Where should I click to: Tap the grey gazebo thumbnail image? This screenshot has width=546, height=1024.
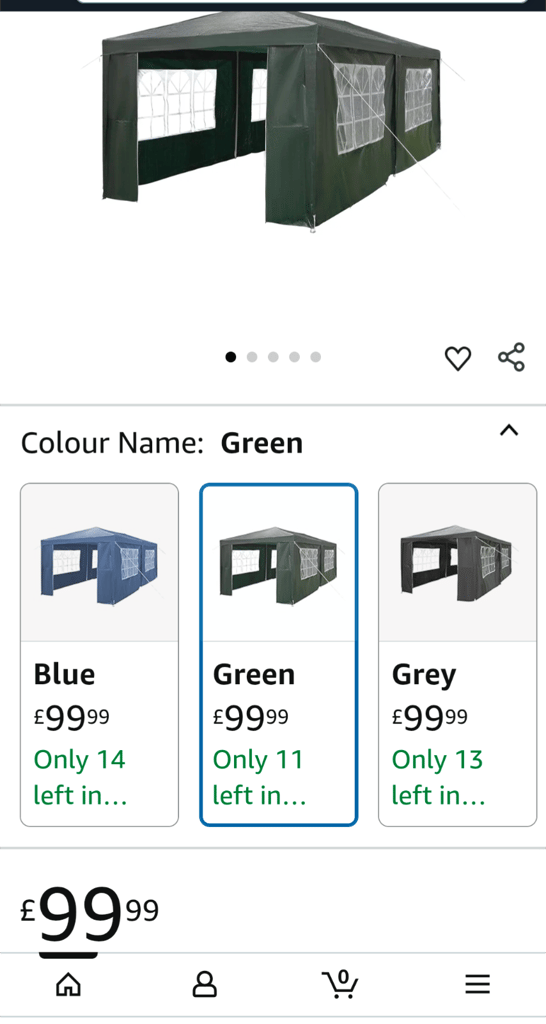tap(457, 563)
